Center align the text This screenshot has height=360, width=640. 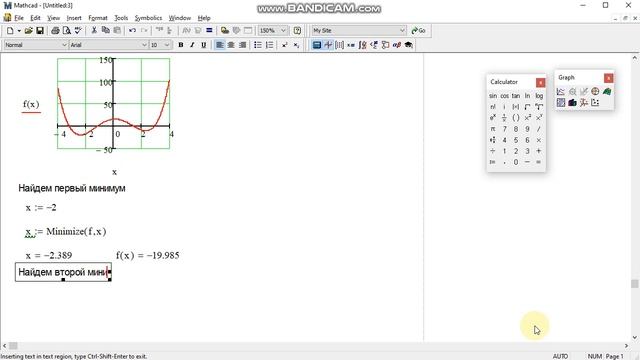click(231, 45)
